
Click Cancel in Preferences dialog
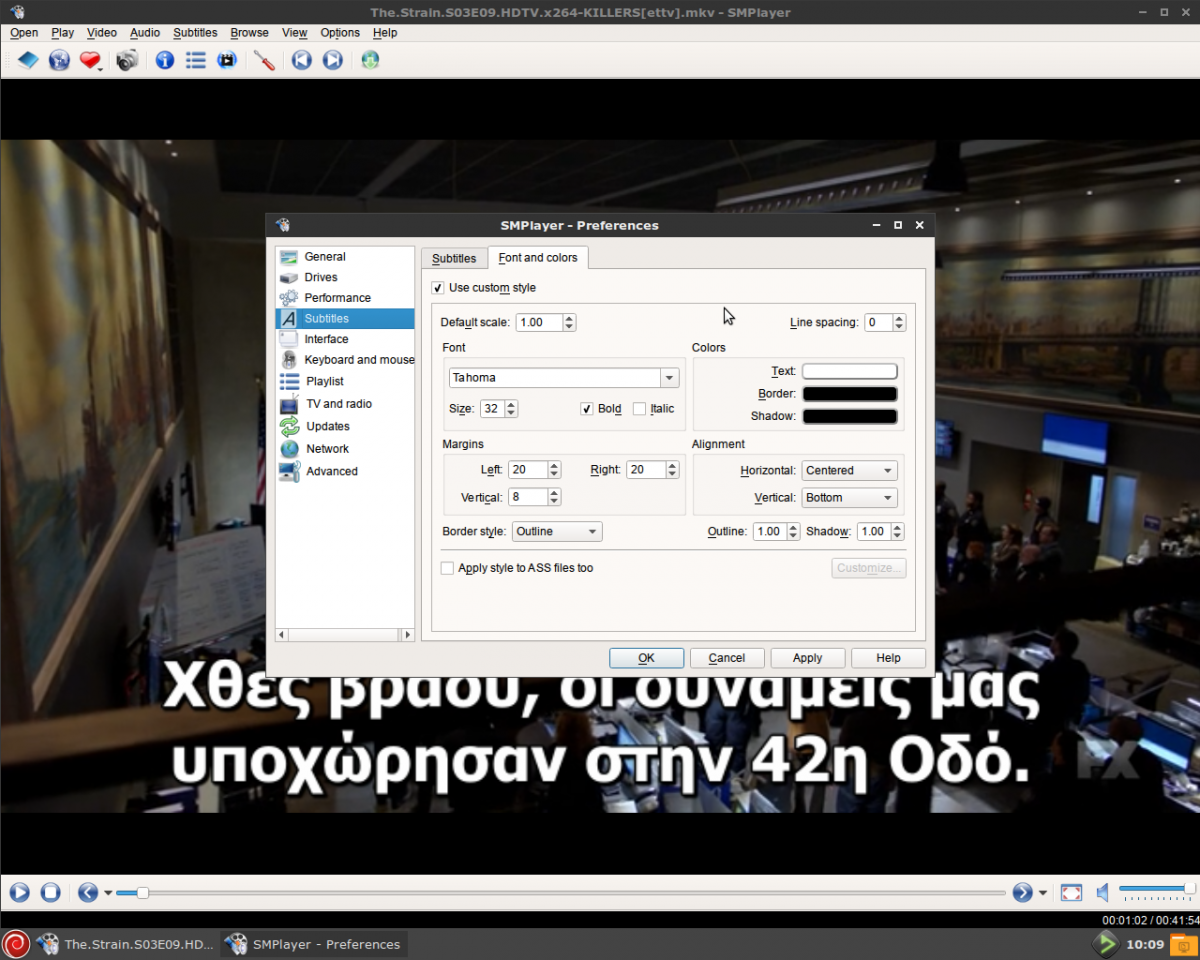(727, 658)
